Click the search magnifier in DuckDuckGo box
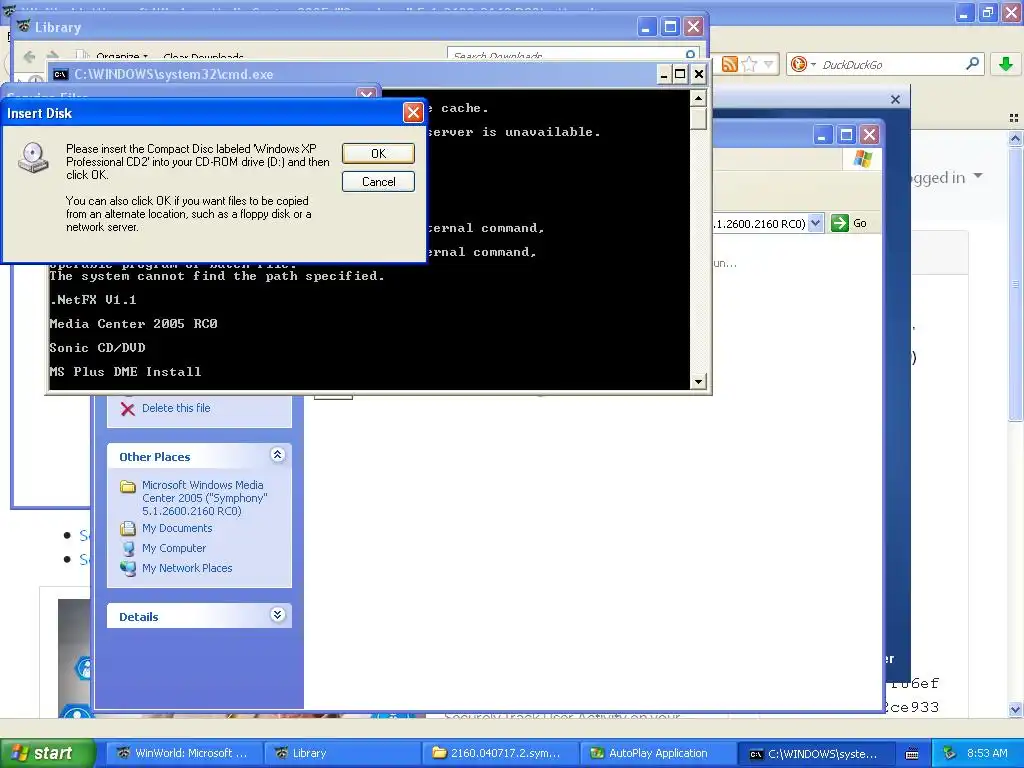Screen dimensions: 1024x768 tap(972, 63)
